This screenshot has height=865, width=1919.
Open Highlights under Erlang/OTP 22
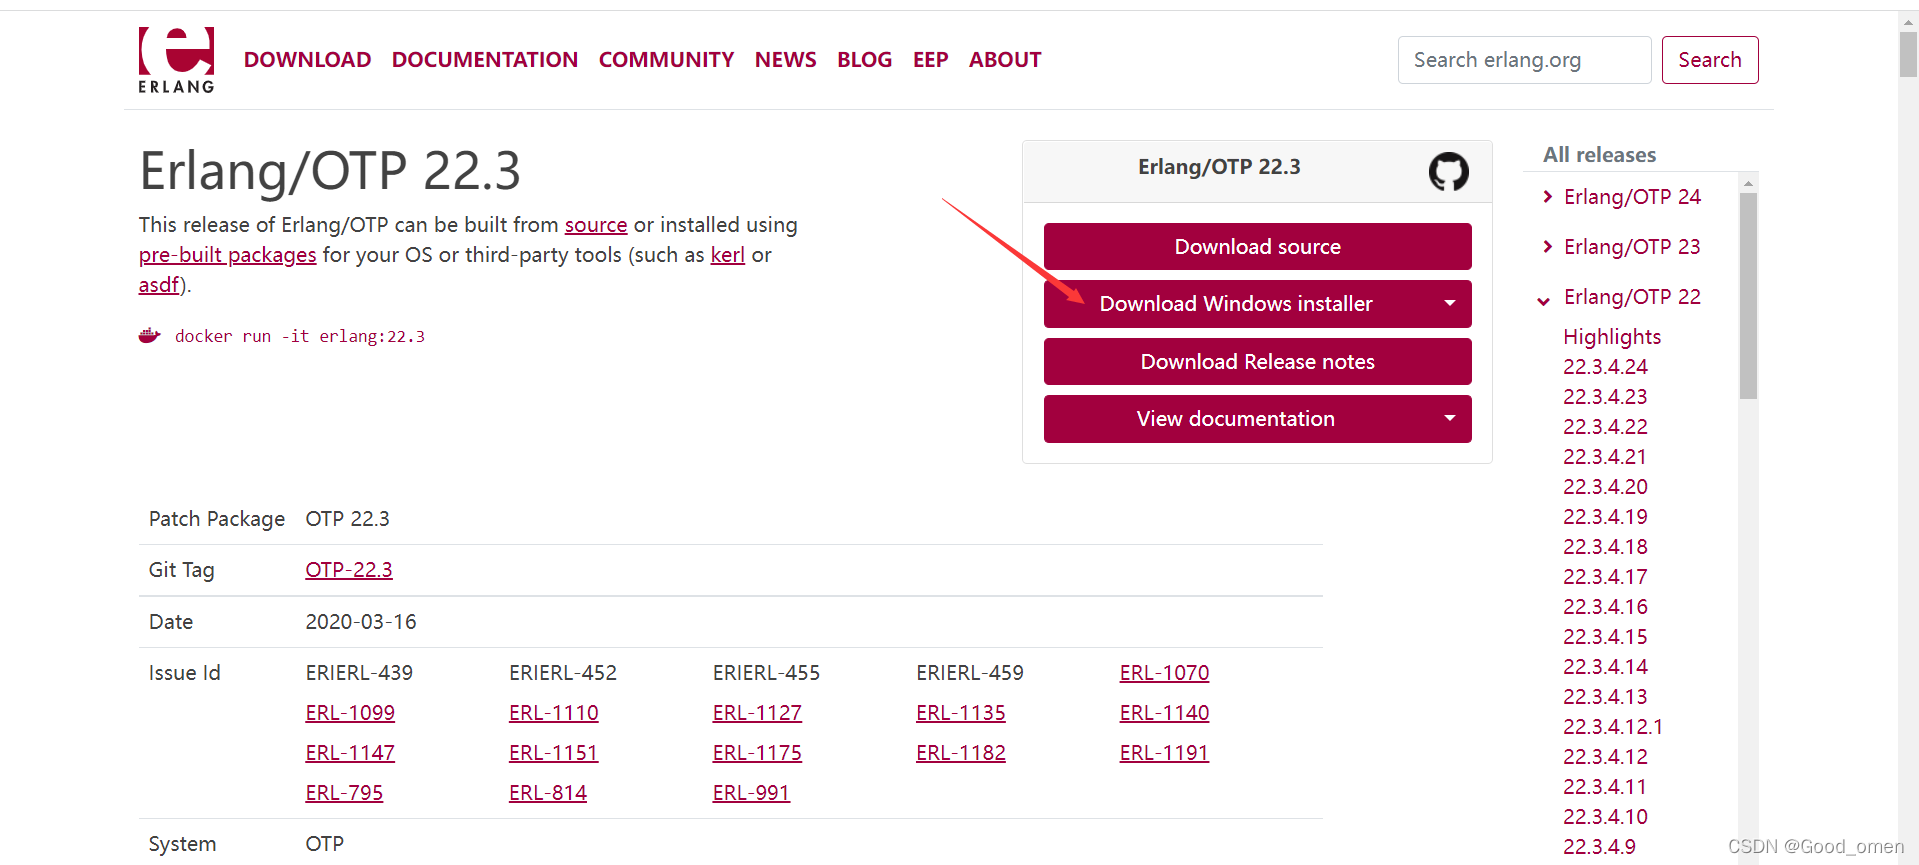click(1612, 337)
